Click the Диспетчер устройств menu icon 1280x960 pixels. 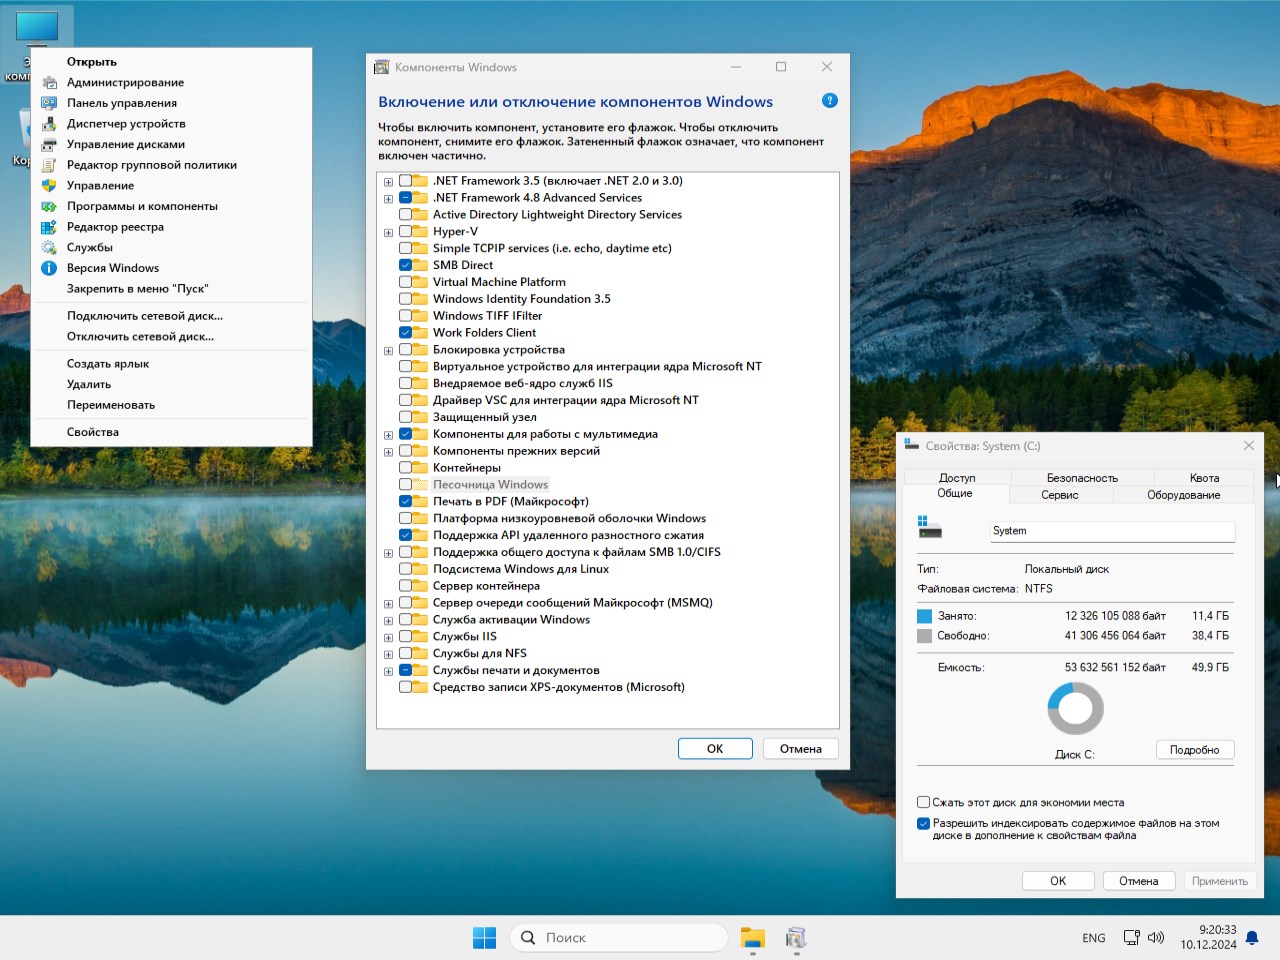pyautogui.click(x=49, y=124)
